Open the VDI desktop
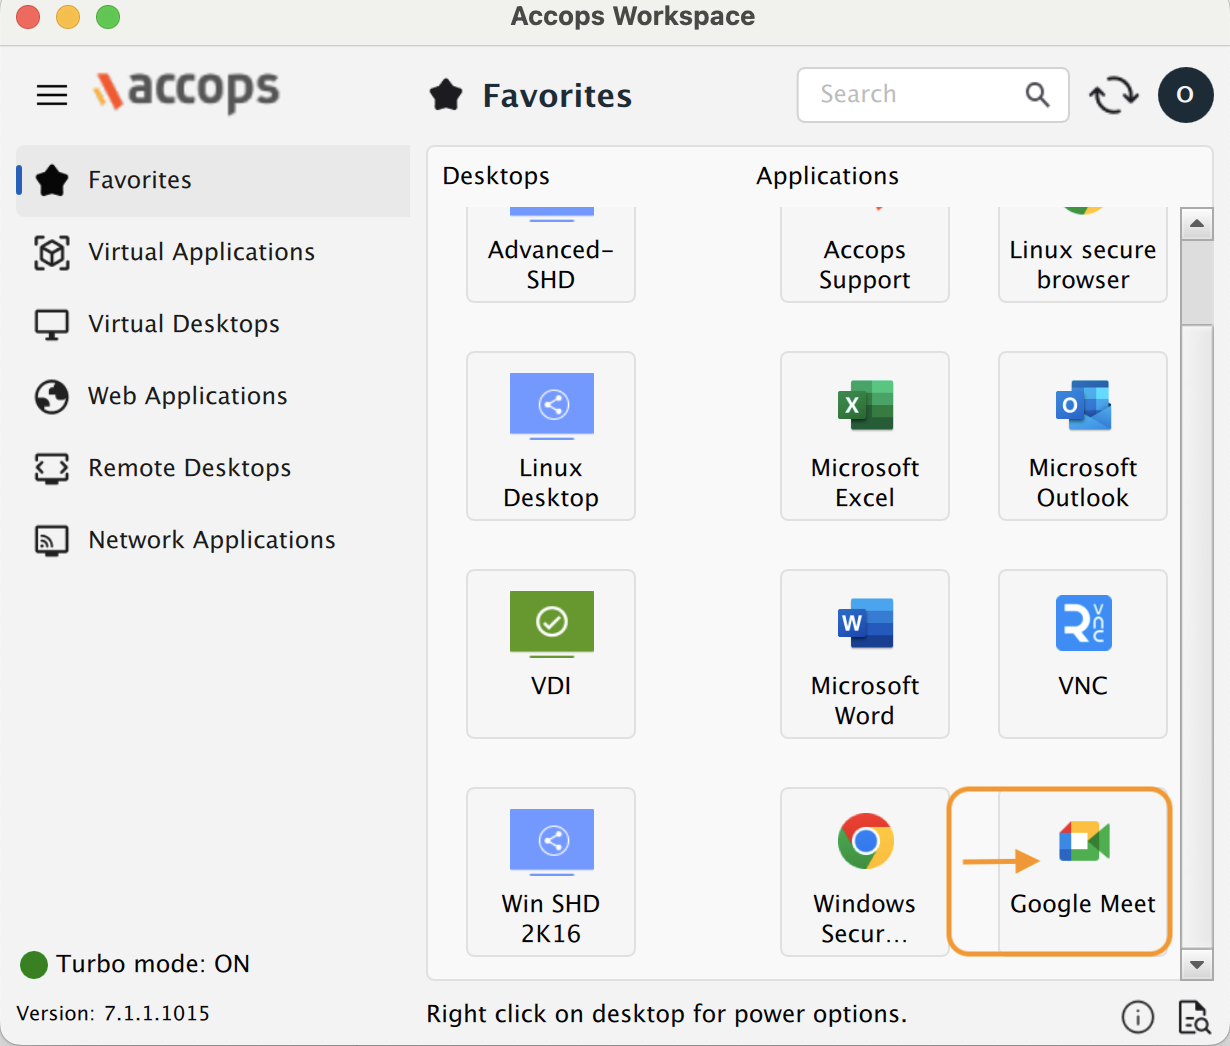 [551, 653]
